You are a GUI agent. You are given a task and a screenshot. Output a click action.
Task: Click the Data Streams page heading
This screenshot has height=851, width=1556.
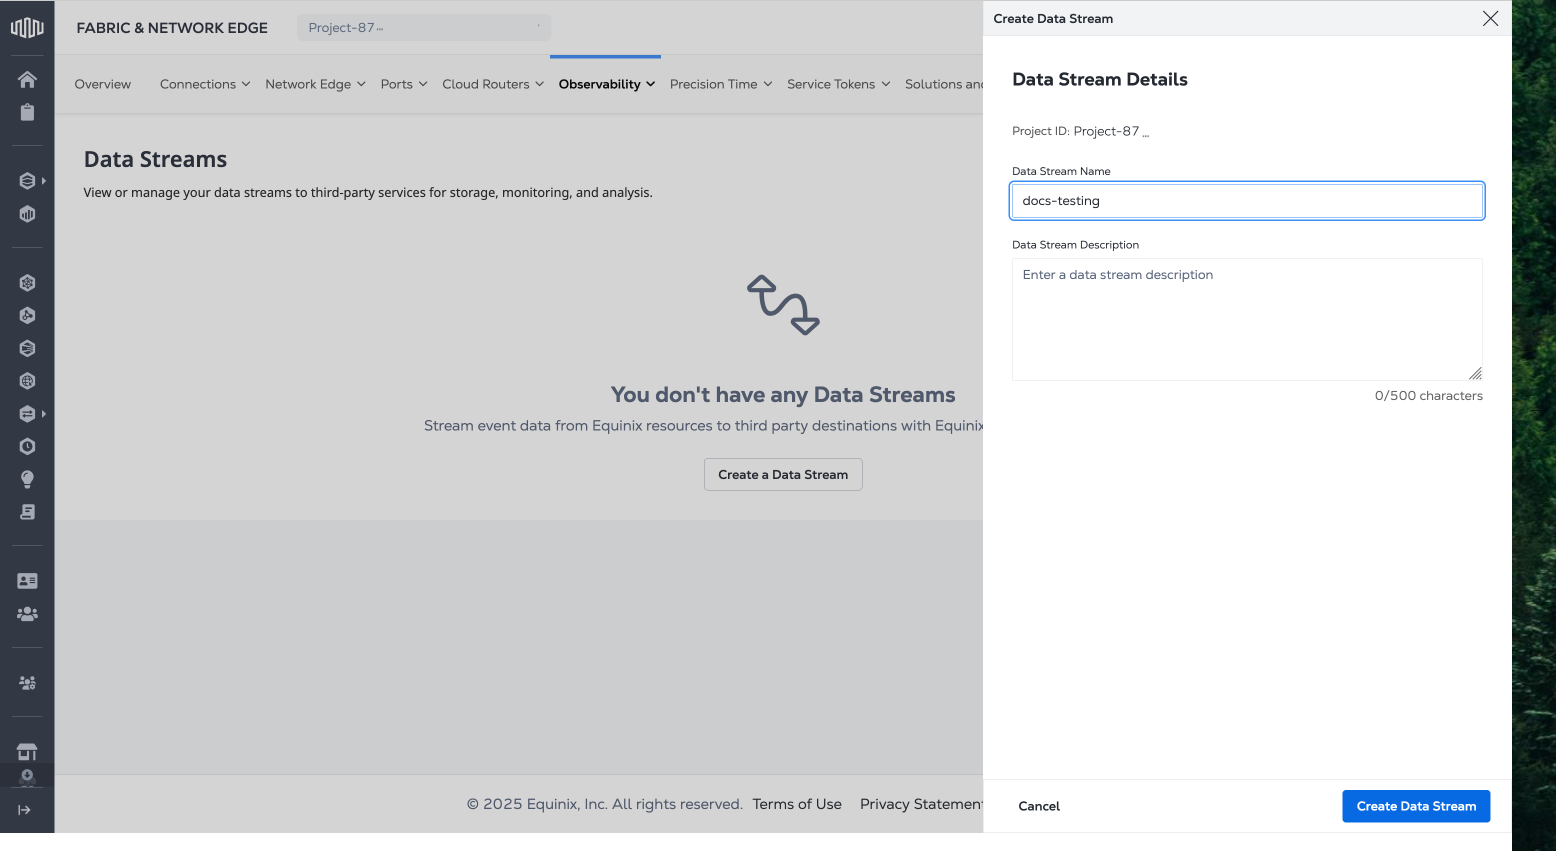(155, 160)
